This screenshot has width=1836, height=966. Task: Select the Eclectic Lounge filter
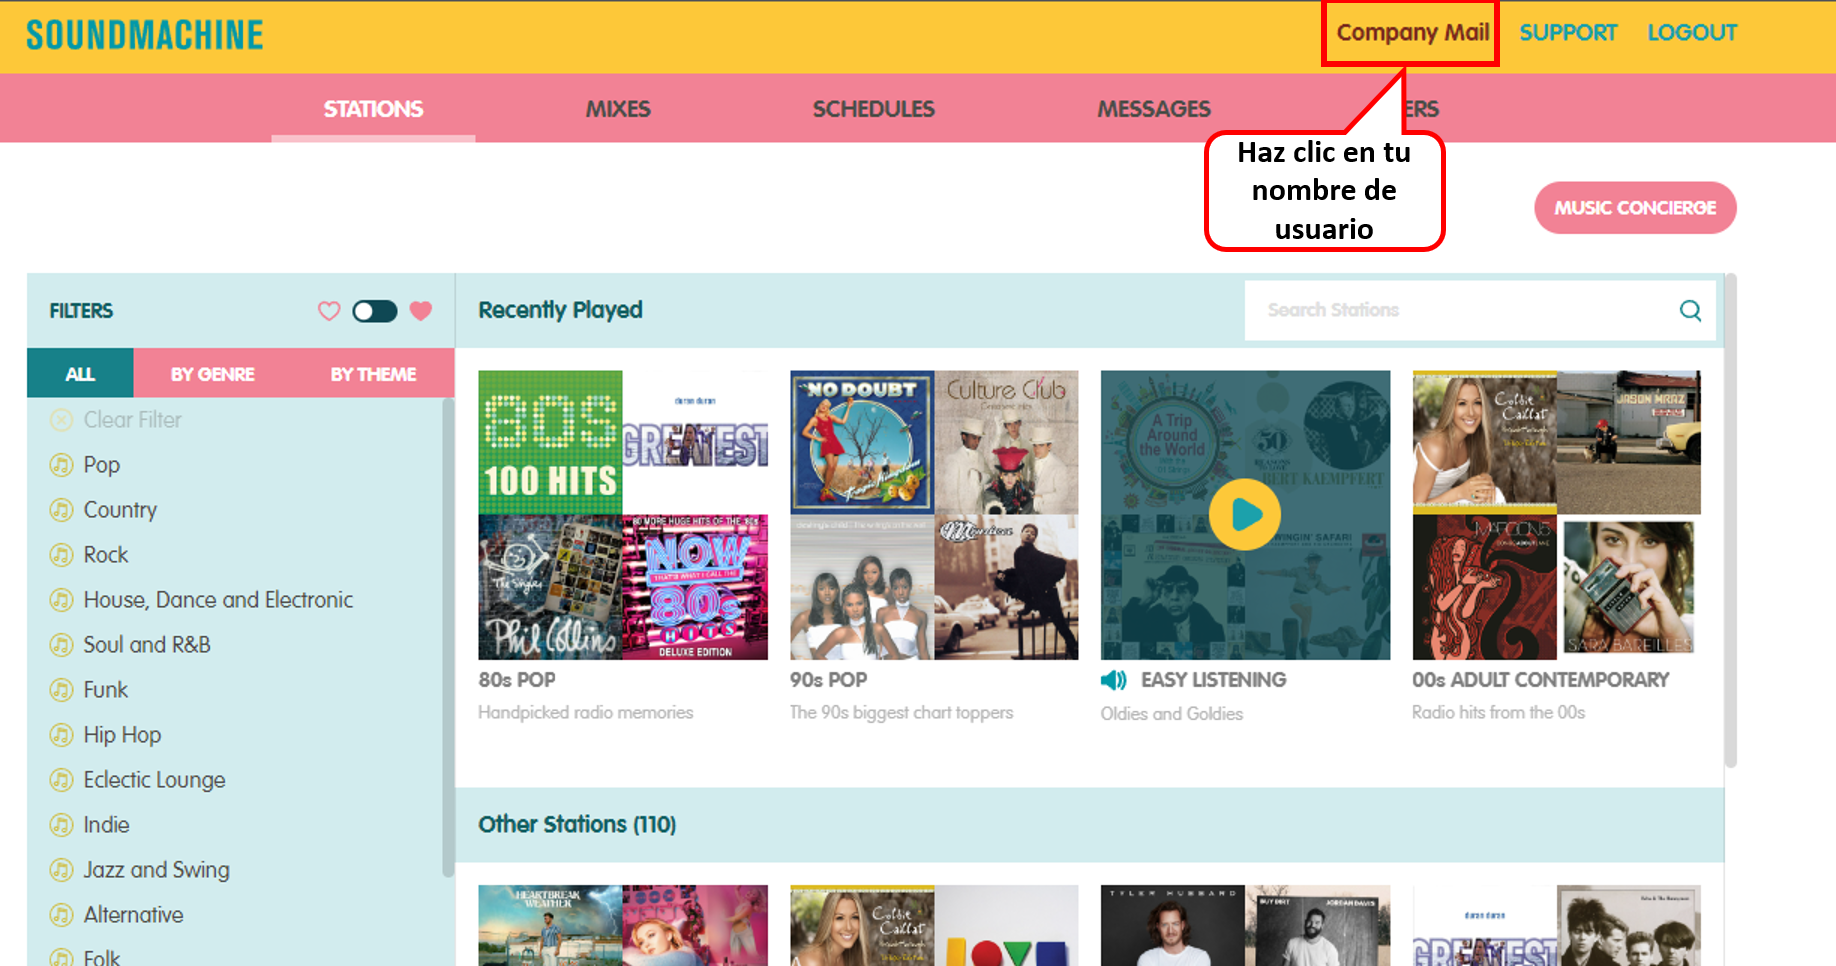(154, 780)
